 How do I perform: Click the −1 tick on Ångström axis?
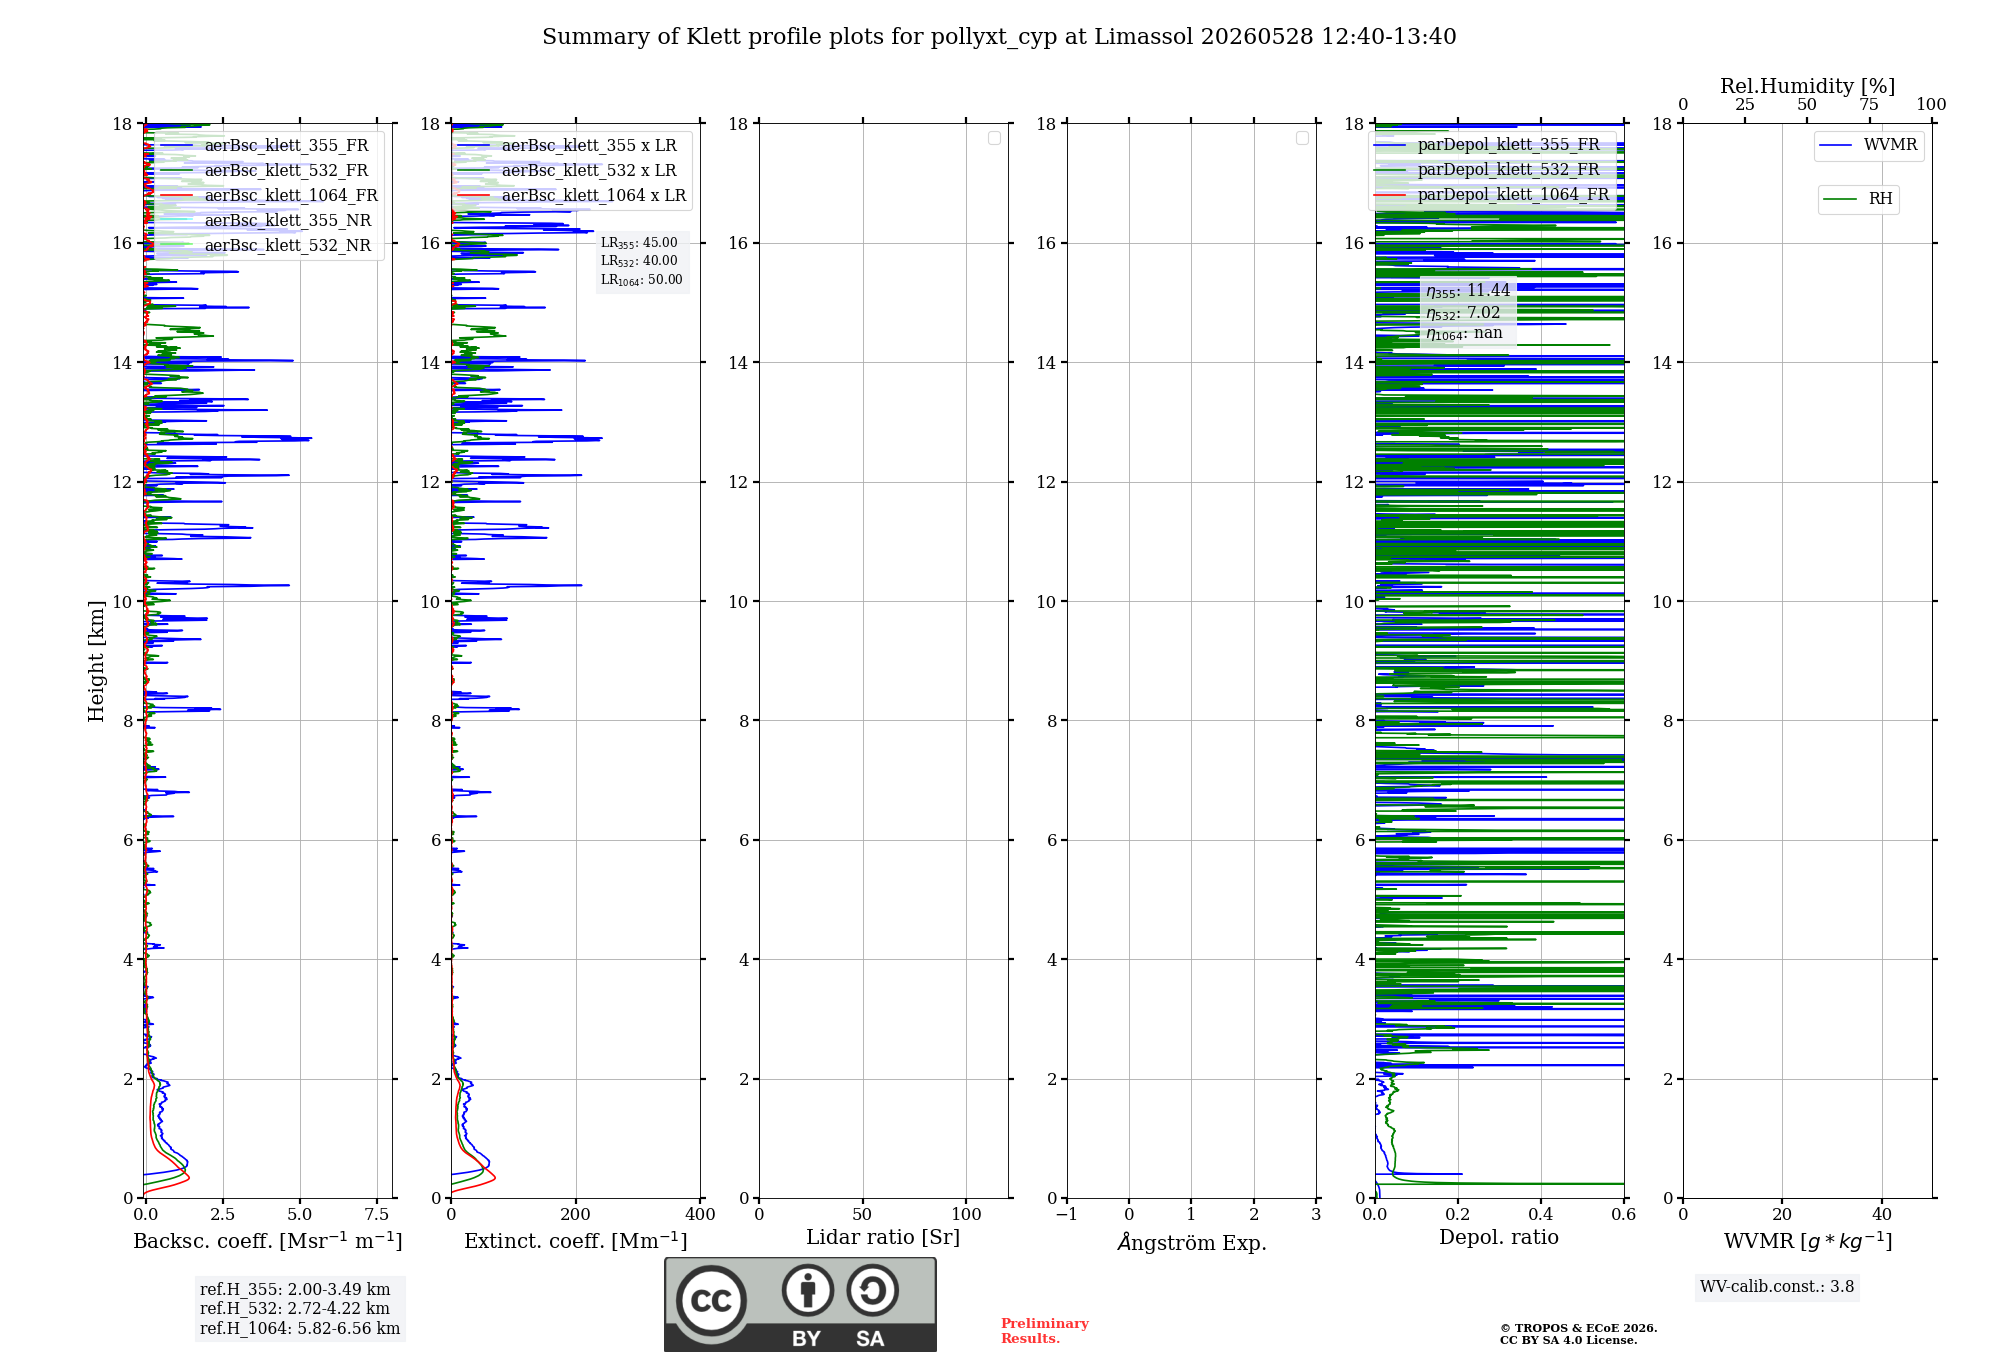click(1067, 1215)
